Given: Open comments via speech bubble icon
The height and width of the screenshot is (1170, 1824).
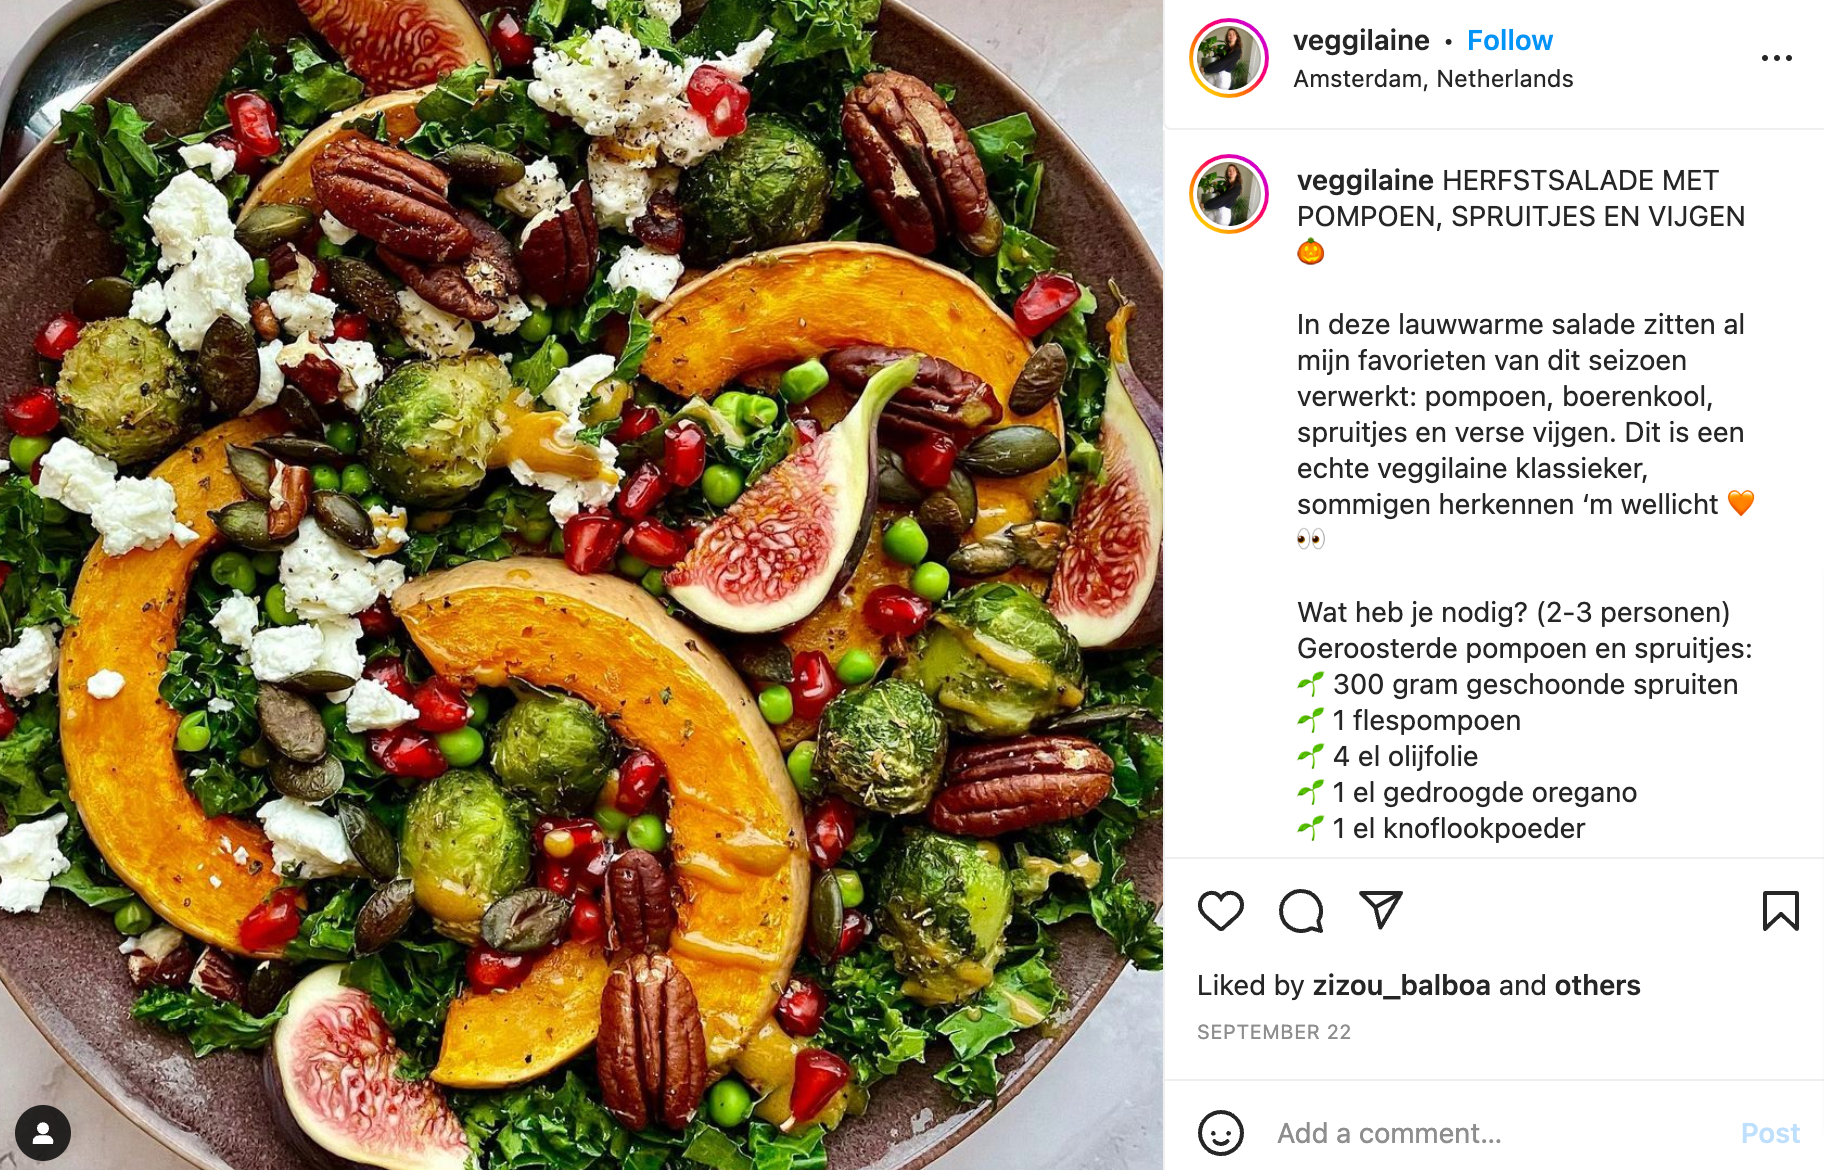Looking at the screenshot, I should (x=1301, y=911).
